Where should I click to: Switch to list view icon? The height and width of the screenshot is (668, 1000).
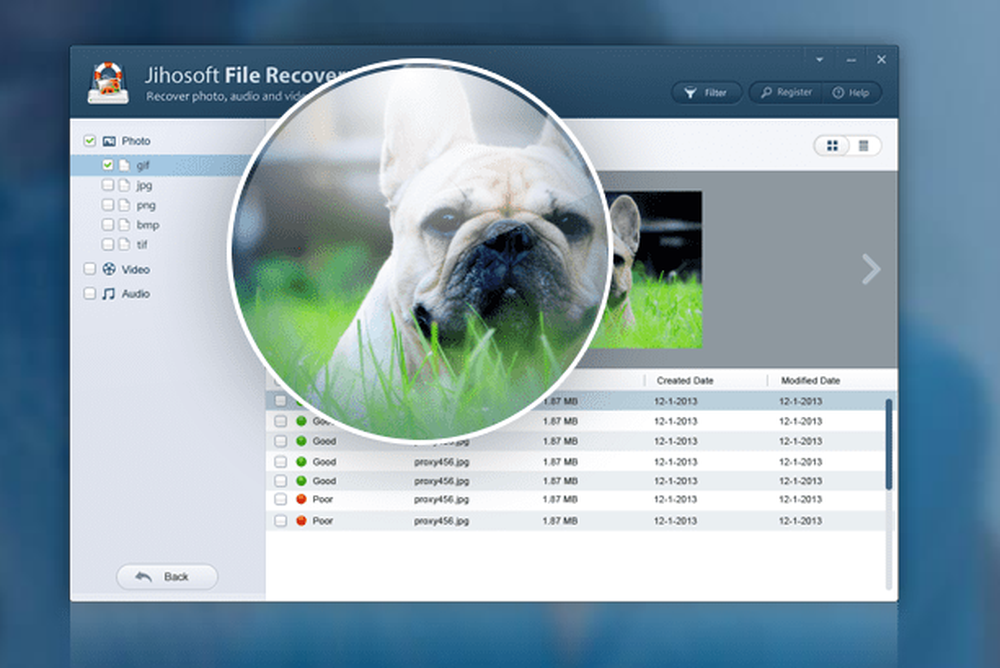[864, 146]
